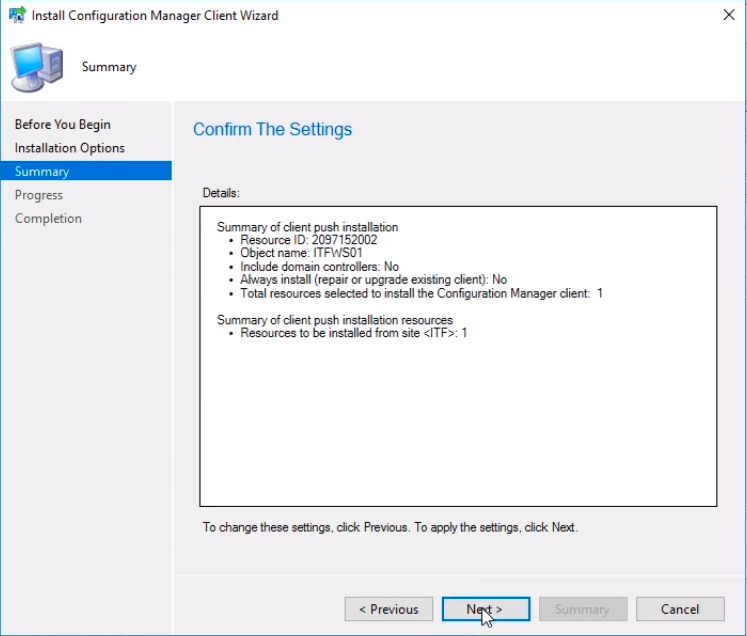Close the wizard with the X button
The width and height of the screenshot is (747, 636).
point(729,15)
